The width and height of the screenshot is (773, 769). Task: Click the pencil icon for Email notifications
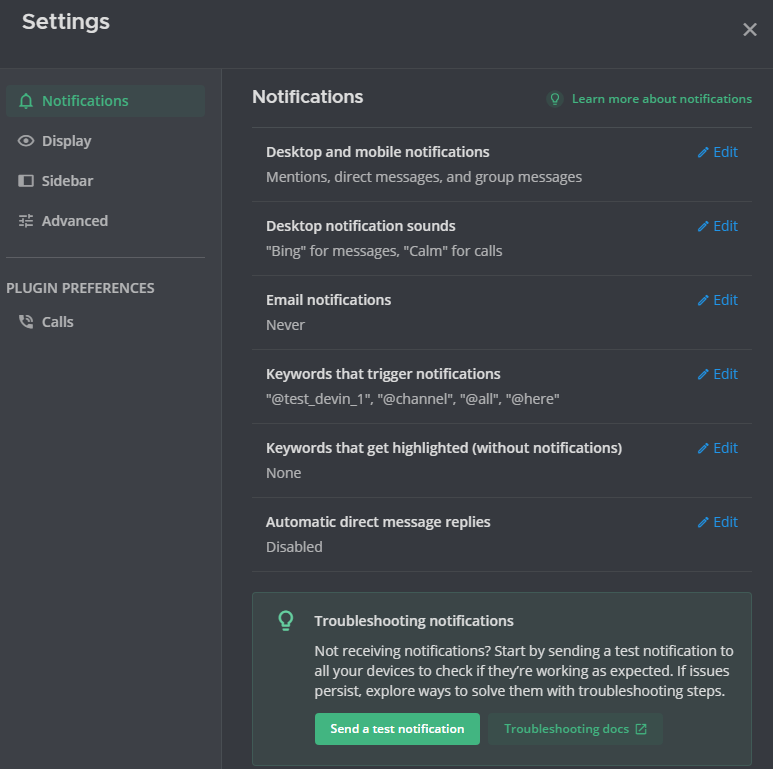click(703, 300)
